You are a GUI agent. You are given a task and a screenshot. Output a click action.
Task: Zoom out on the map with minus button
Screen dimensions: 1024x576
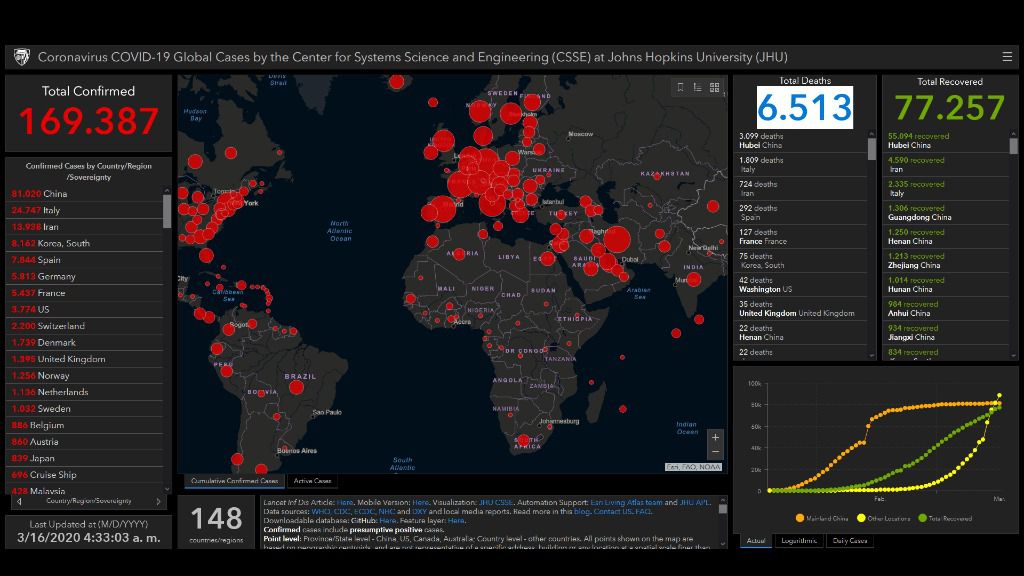tap(715, 452)
